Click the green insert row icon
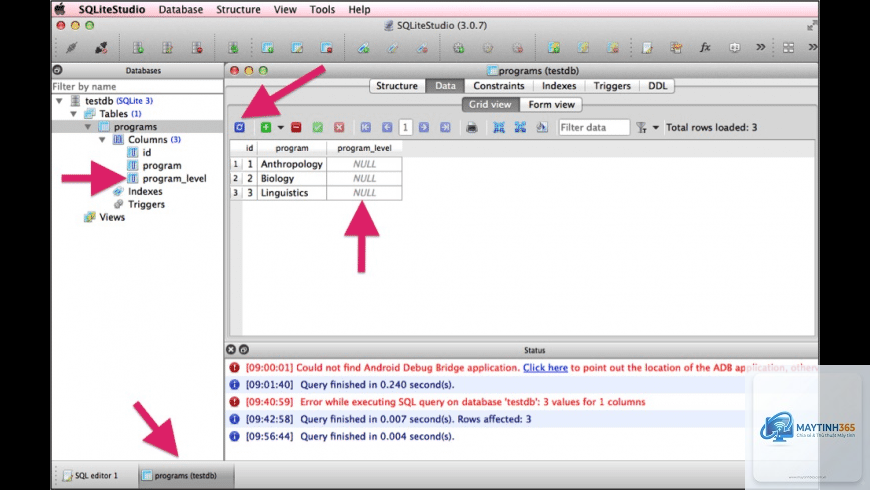870x490 pixels. click(266, 127)
